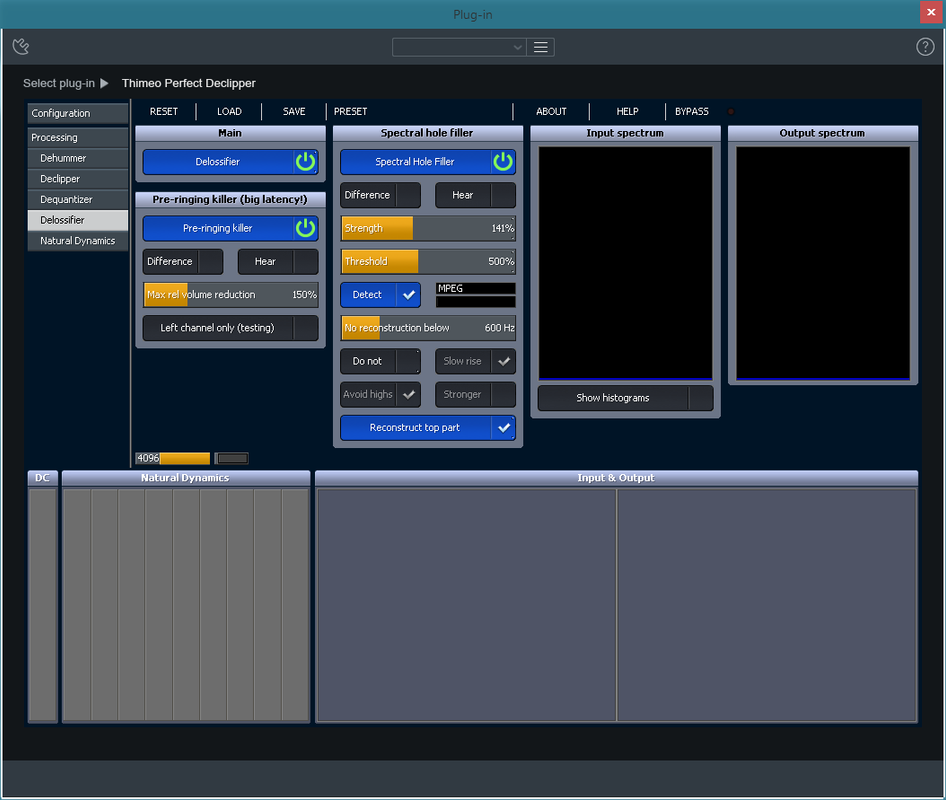Click the Thimeo Perfect Declipper title
The image size is (946, 800).
click(x=189, y=83)
